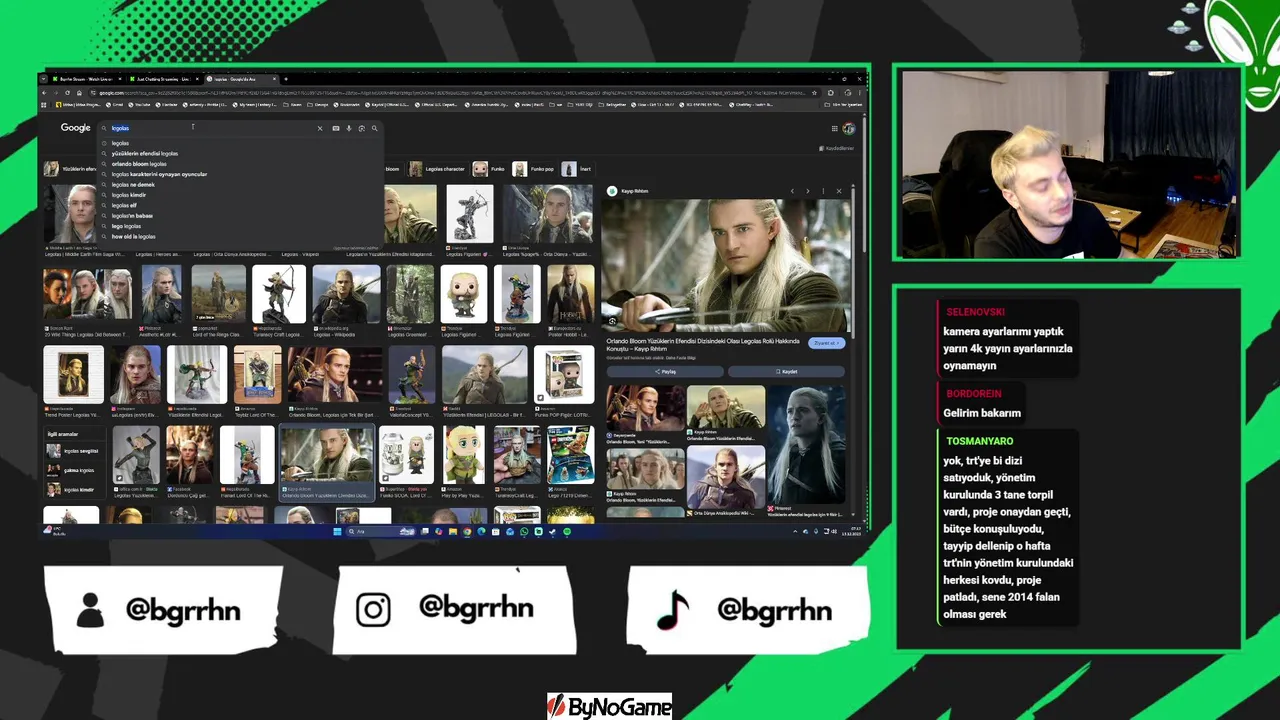Select the İnert filter chip
This screenshot has height=720, width=1280.
[x=577, y=169]
